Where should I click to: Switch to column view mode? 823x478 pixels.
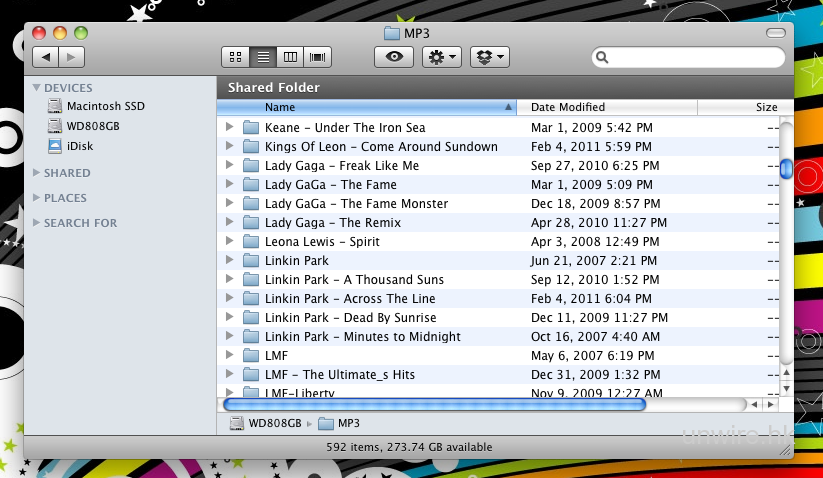tap(291, 57)
